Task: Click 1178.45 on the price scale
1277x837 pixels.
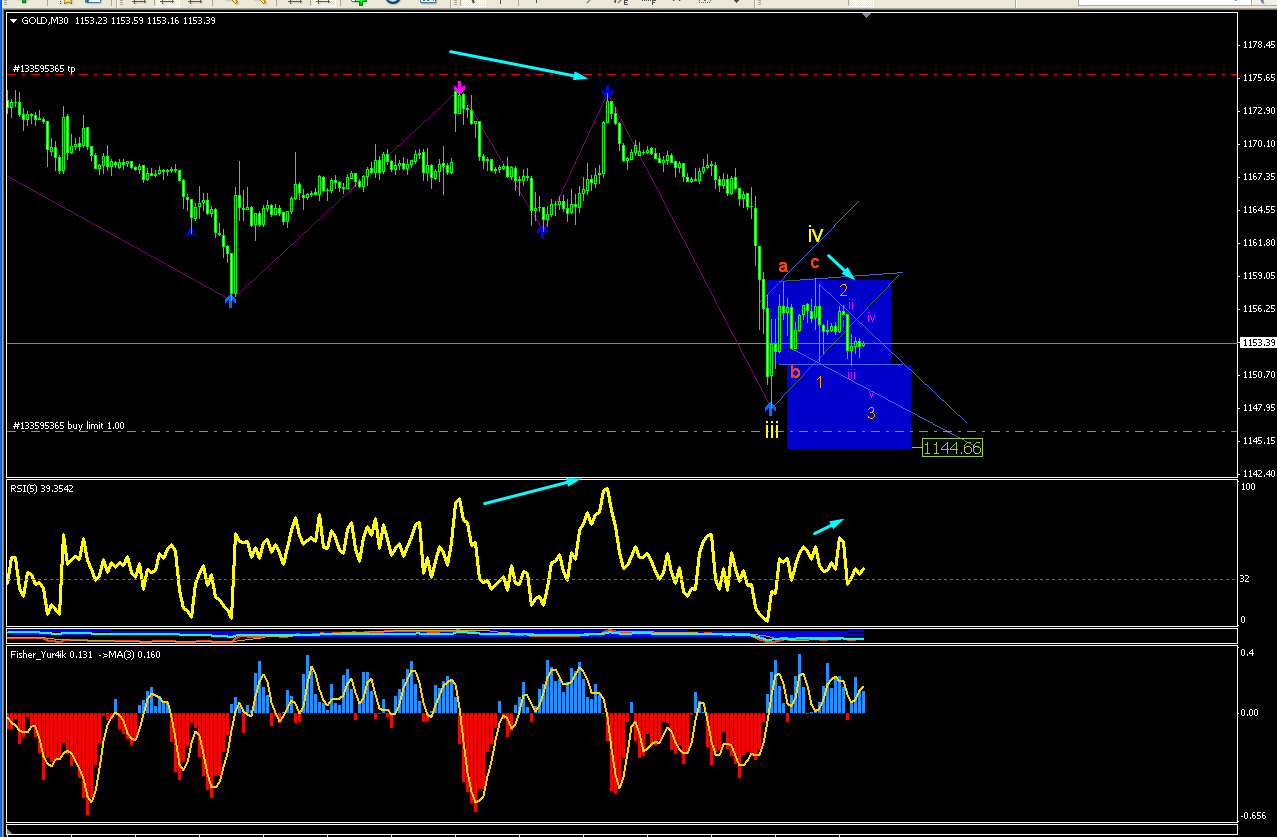Action: pos(1257,45)
